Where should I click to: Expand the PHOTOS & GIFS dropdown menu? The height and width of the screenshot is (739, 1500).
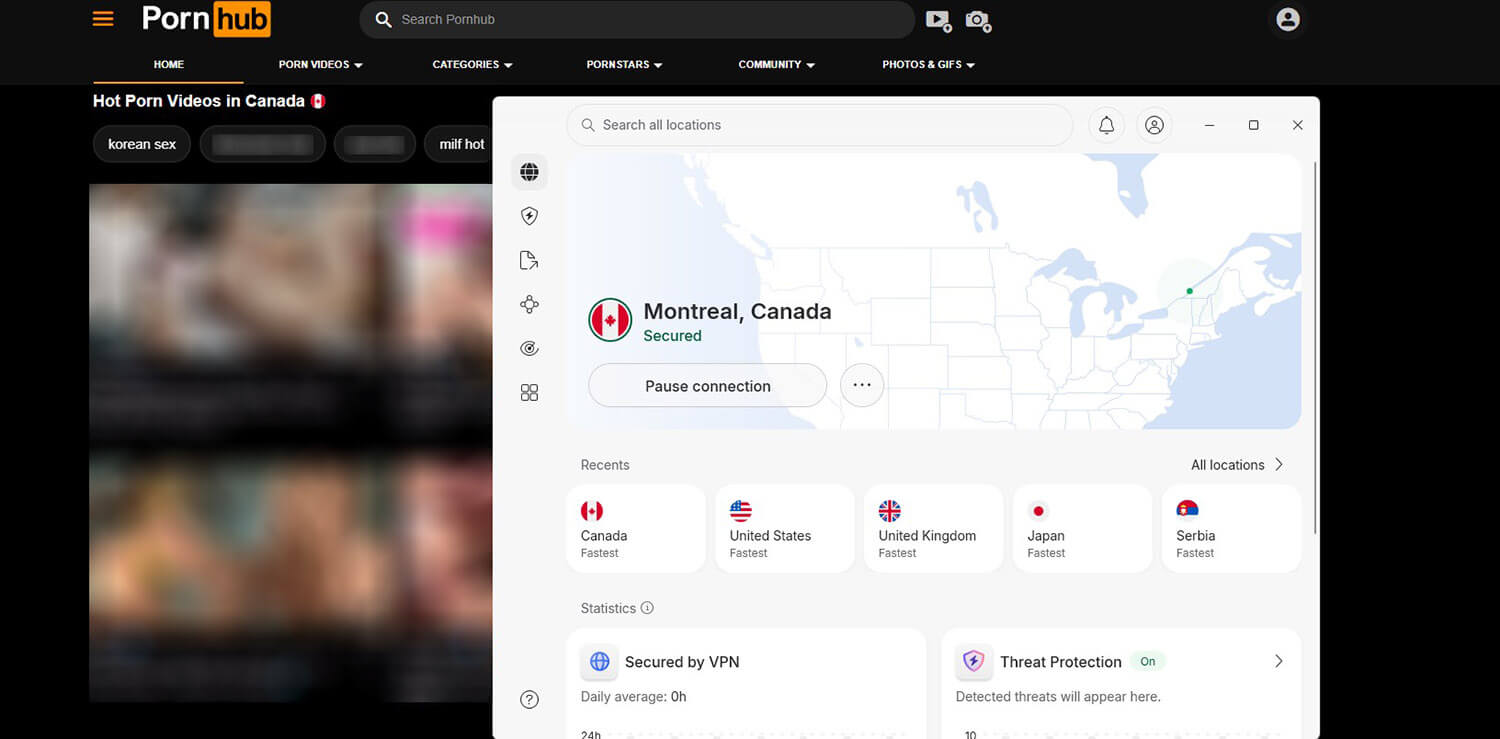tap(928, 64)
